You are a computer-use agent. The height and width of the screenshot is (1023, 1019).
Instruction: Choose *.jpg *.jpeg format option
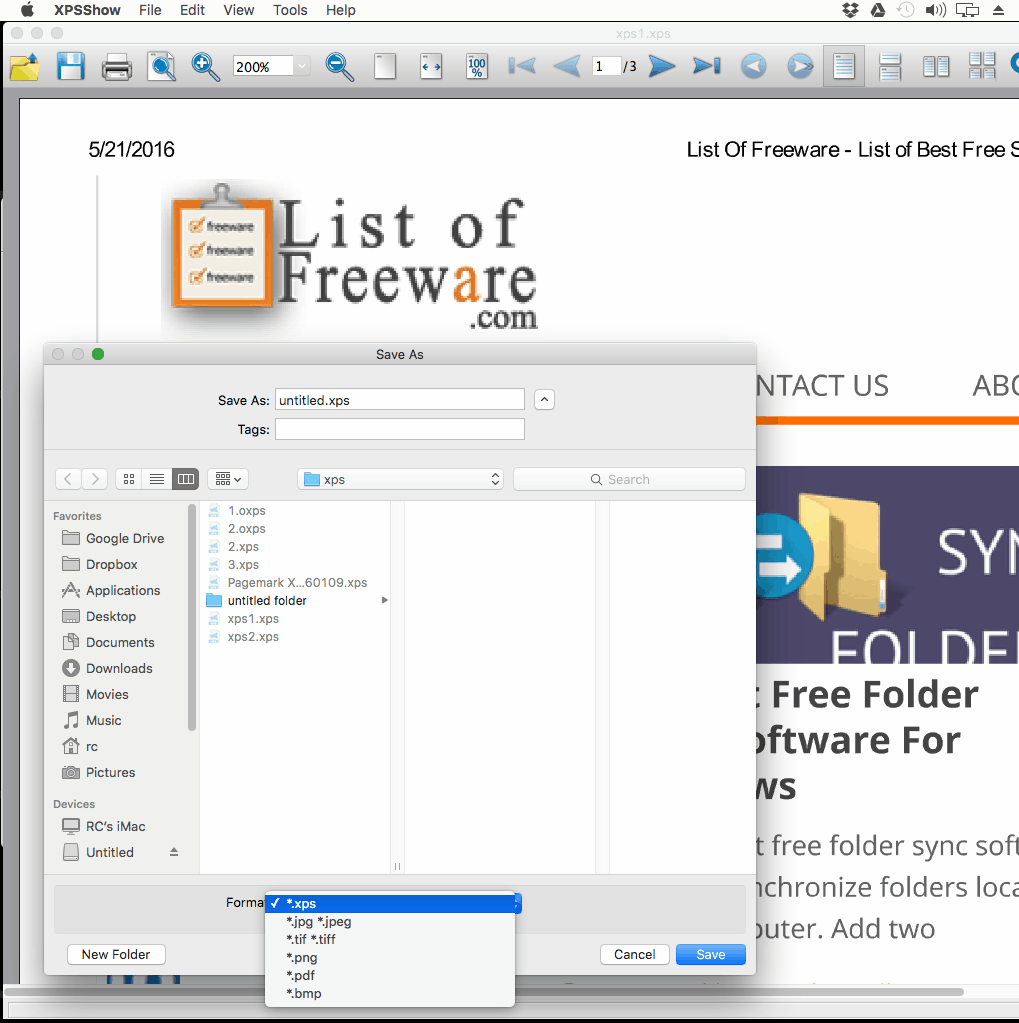(390, 921)
